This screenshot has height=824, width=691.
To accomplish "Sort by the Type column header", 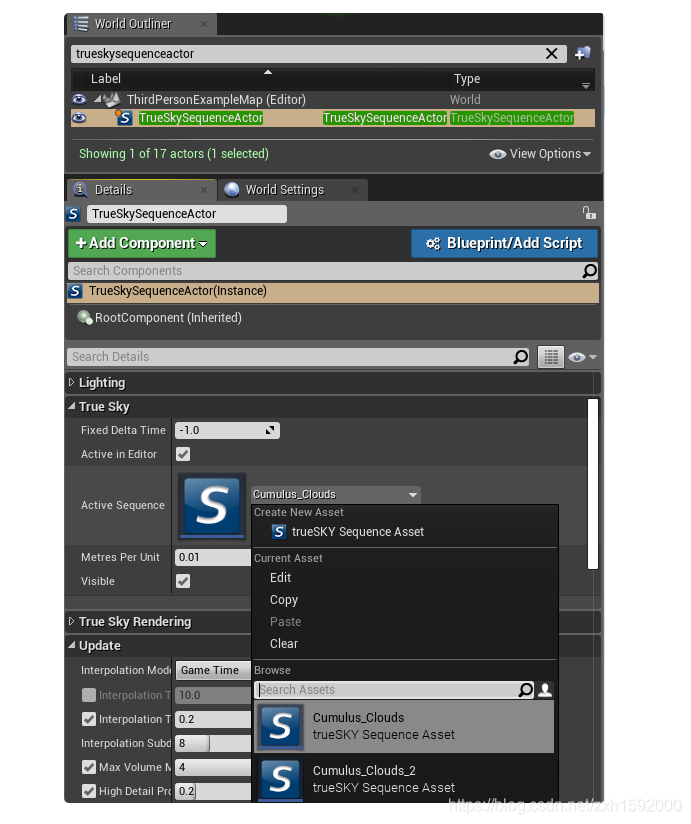I will [x=523, y=79].
